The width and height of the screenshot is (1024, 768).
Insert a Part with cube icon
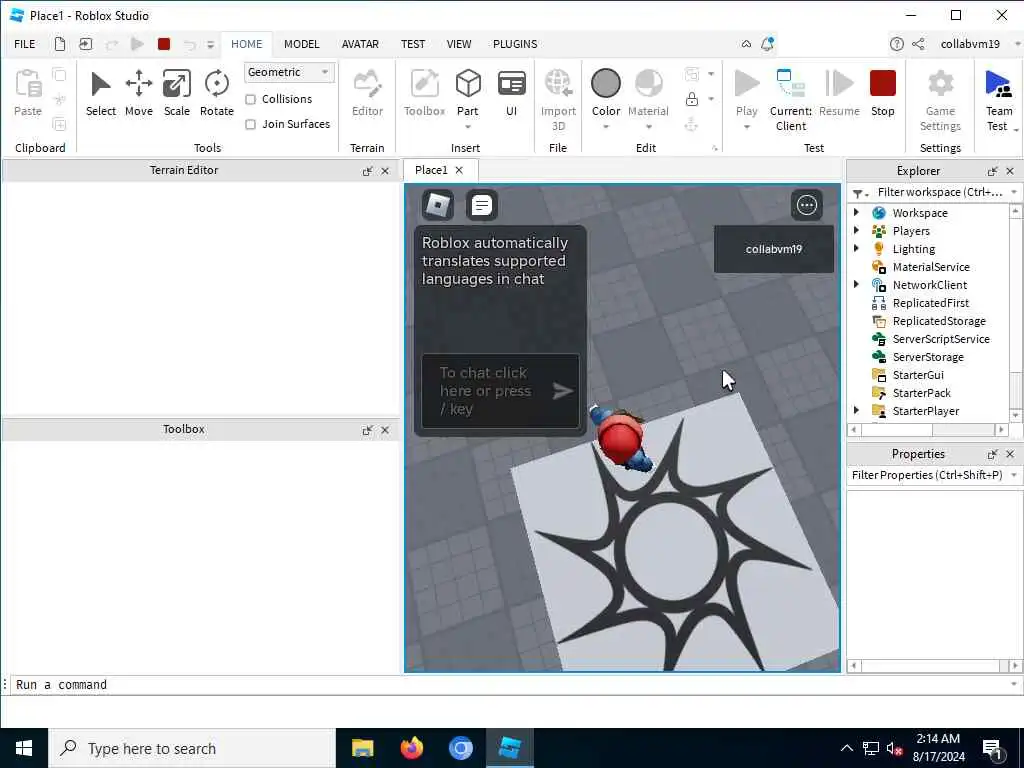tap(468, 84)
